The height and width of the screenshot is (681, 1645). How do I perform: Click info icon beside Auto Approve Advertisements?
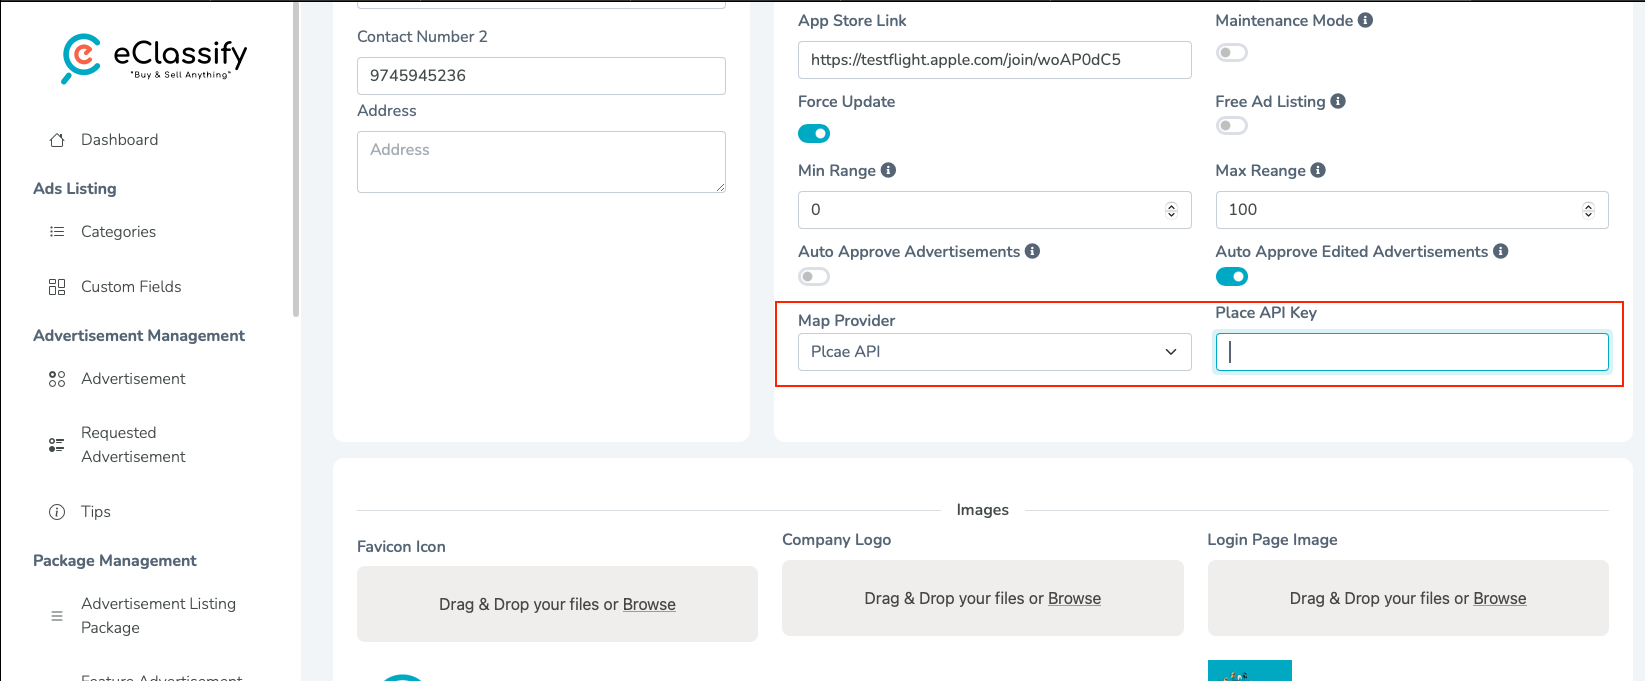point(1033,251)
